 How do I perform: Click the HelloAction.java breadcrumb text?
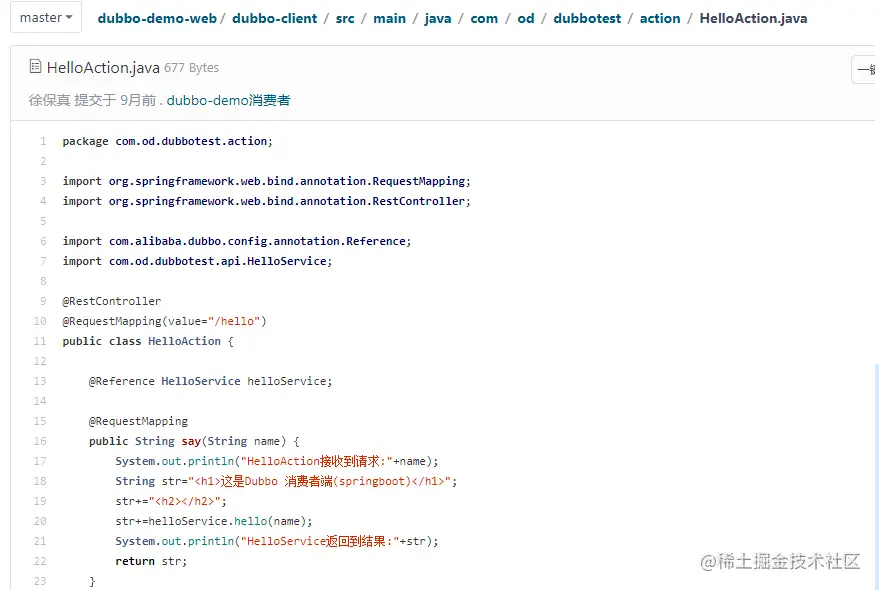tap(753, 19)
